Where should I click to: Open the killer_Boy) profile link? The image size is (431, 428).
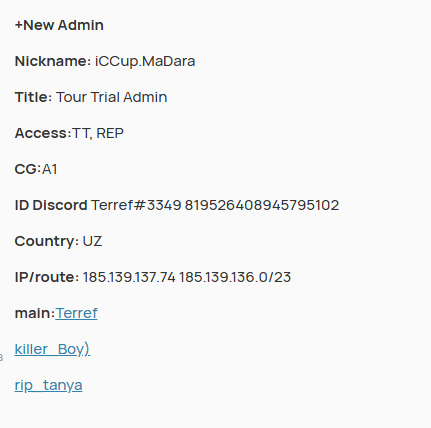(x=52, y=349)
